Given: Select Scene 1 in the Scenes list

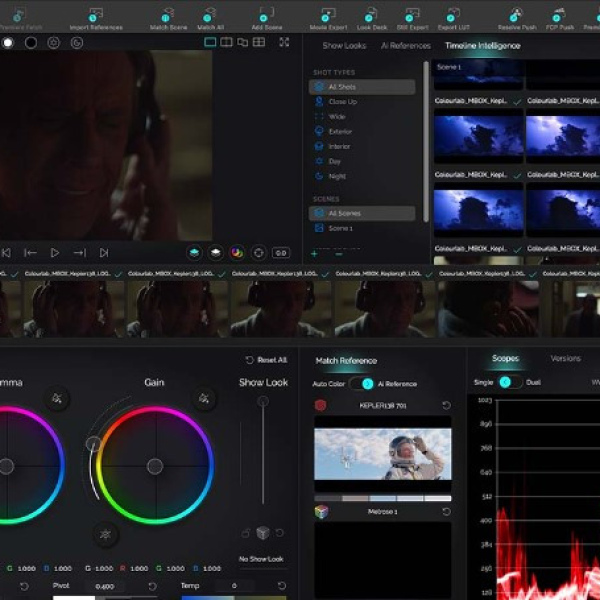Looking at the screenshot, I should click(x=340, y=228).
